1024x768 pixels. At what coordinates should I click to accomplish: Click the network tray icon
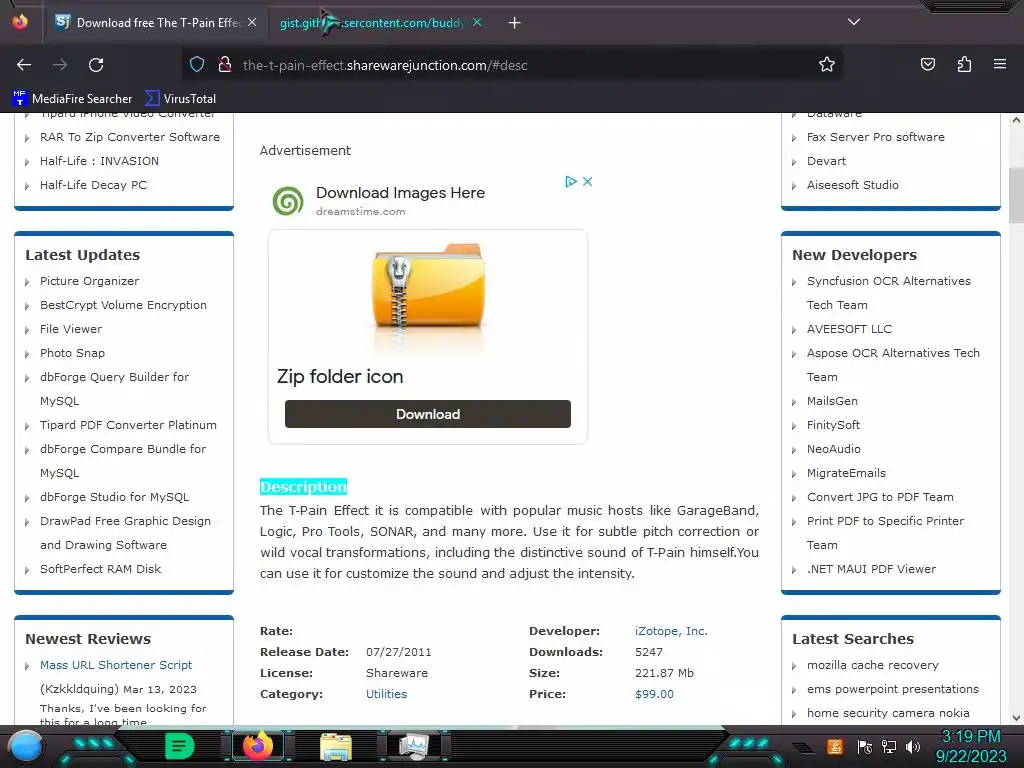tap(889, 746)
